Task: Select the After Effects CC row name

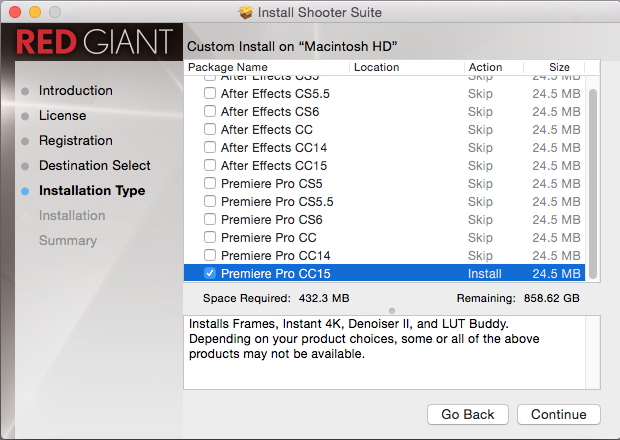Action: tap(267, 130)
